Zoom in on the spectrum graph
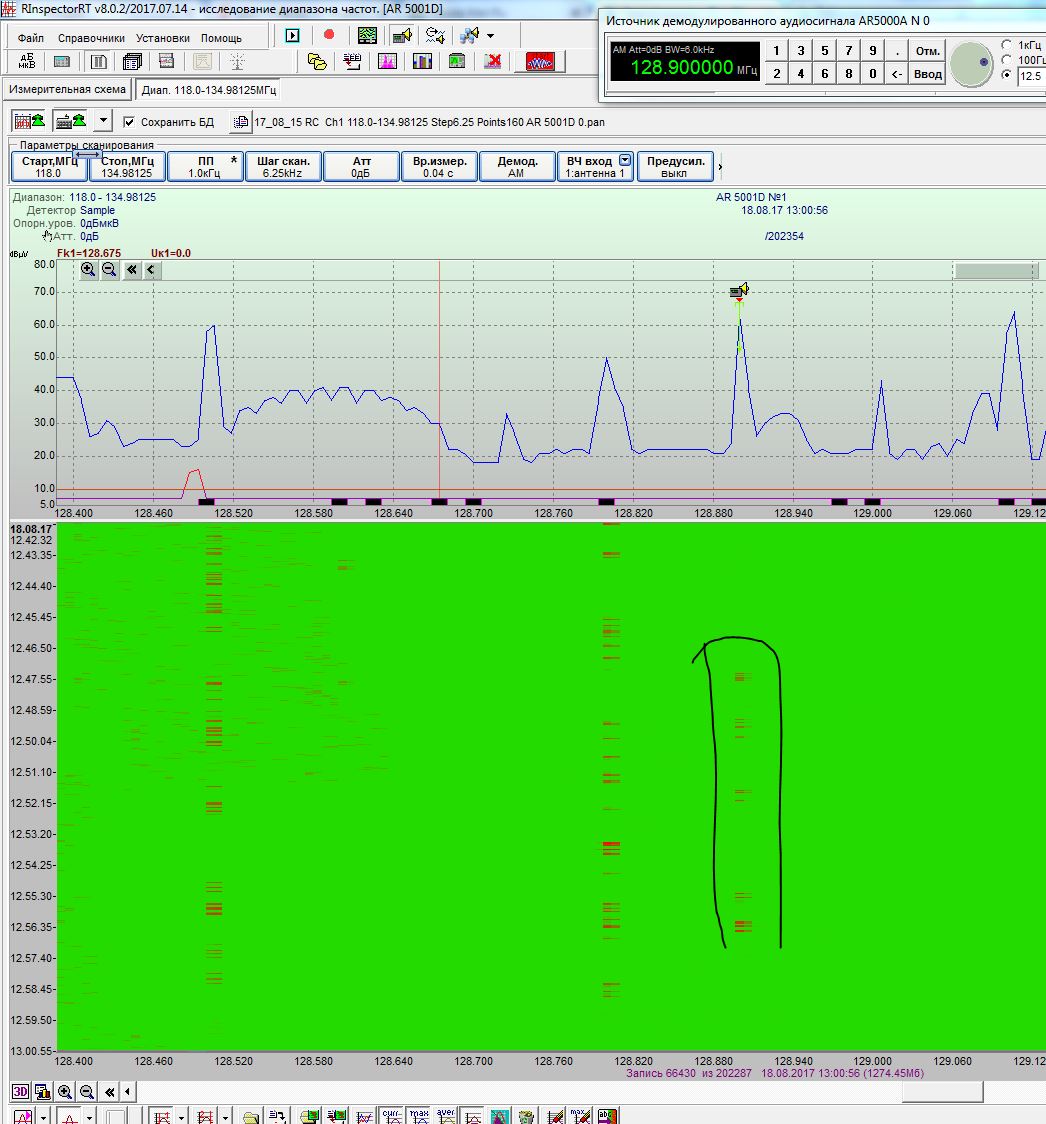 88,269
